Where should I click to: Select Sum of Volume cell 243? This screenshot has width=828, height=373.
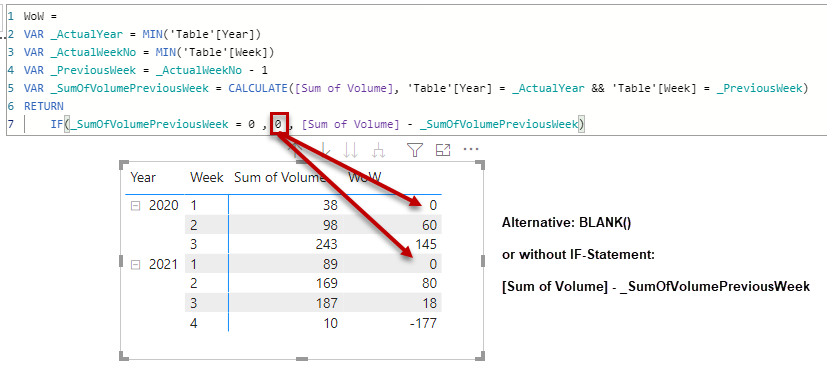tap(326, 245)
